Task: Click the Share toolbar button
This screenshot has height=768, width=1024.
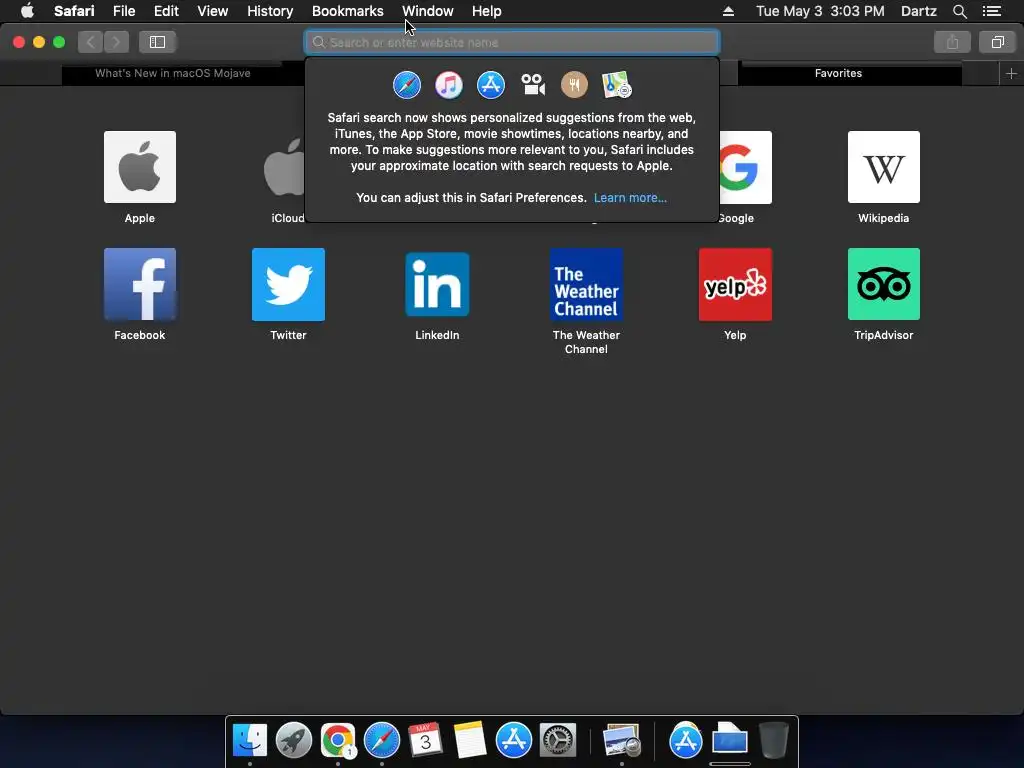Action: [952, 42]
